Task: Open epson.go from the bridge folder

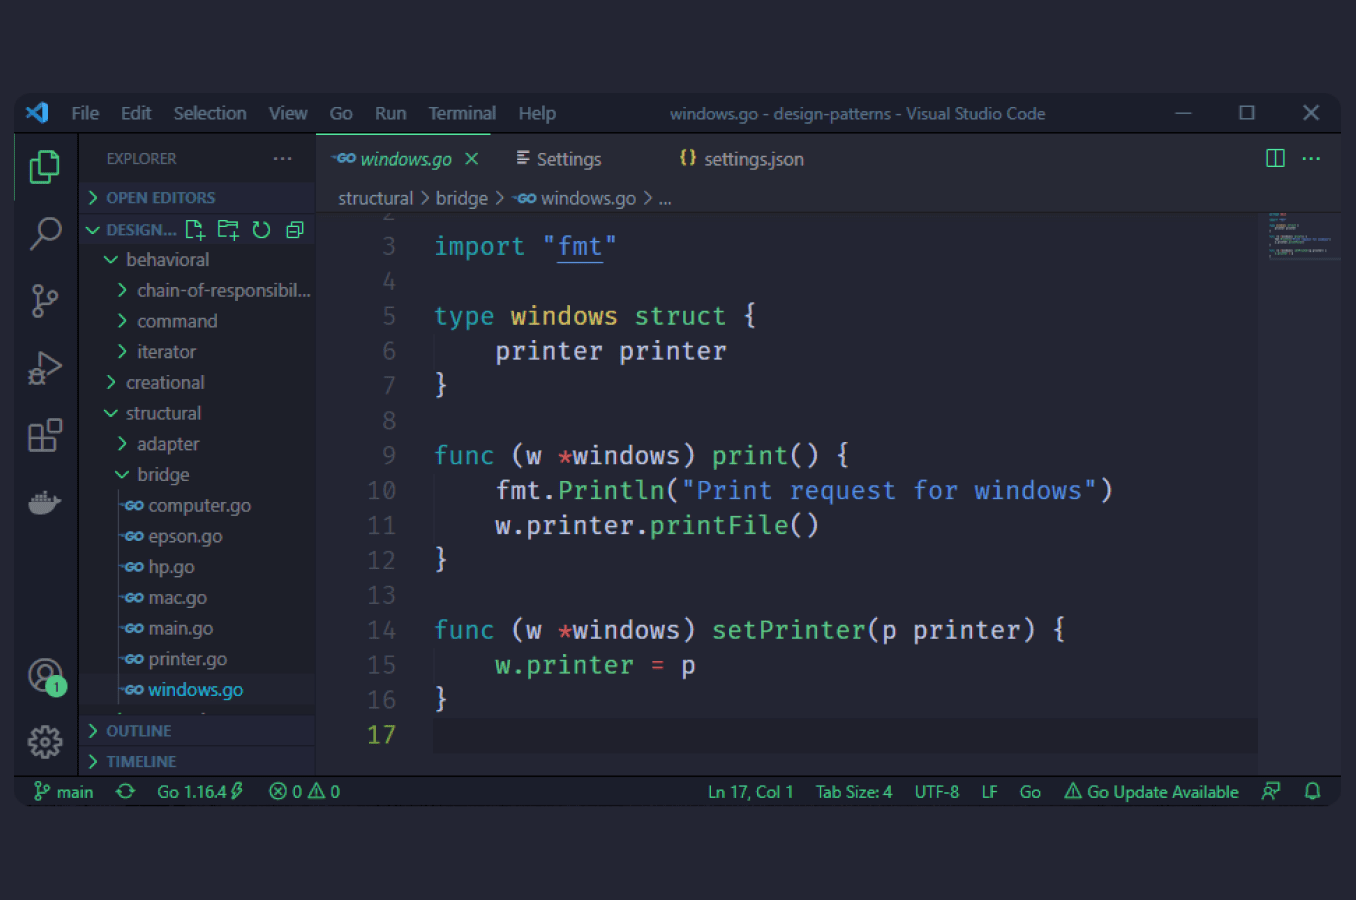Action: [182, 536]
